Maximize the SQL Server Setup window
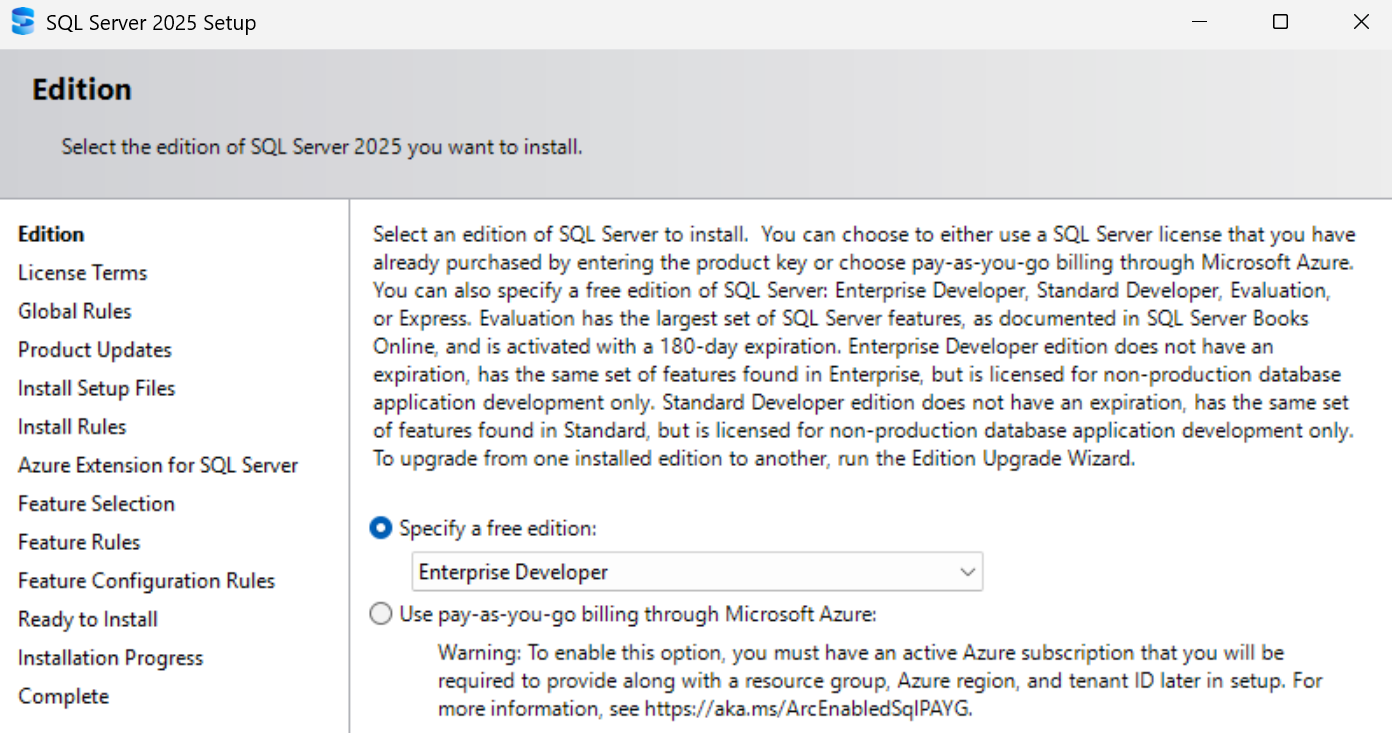 click(x=1280, y=22)
